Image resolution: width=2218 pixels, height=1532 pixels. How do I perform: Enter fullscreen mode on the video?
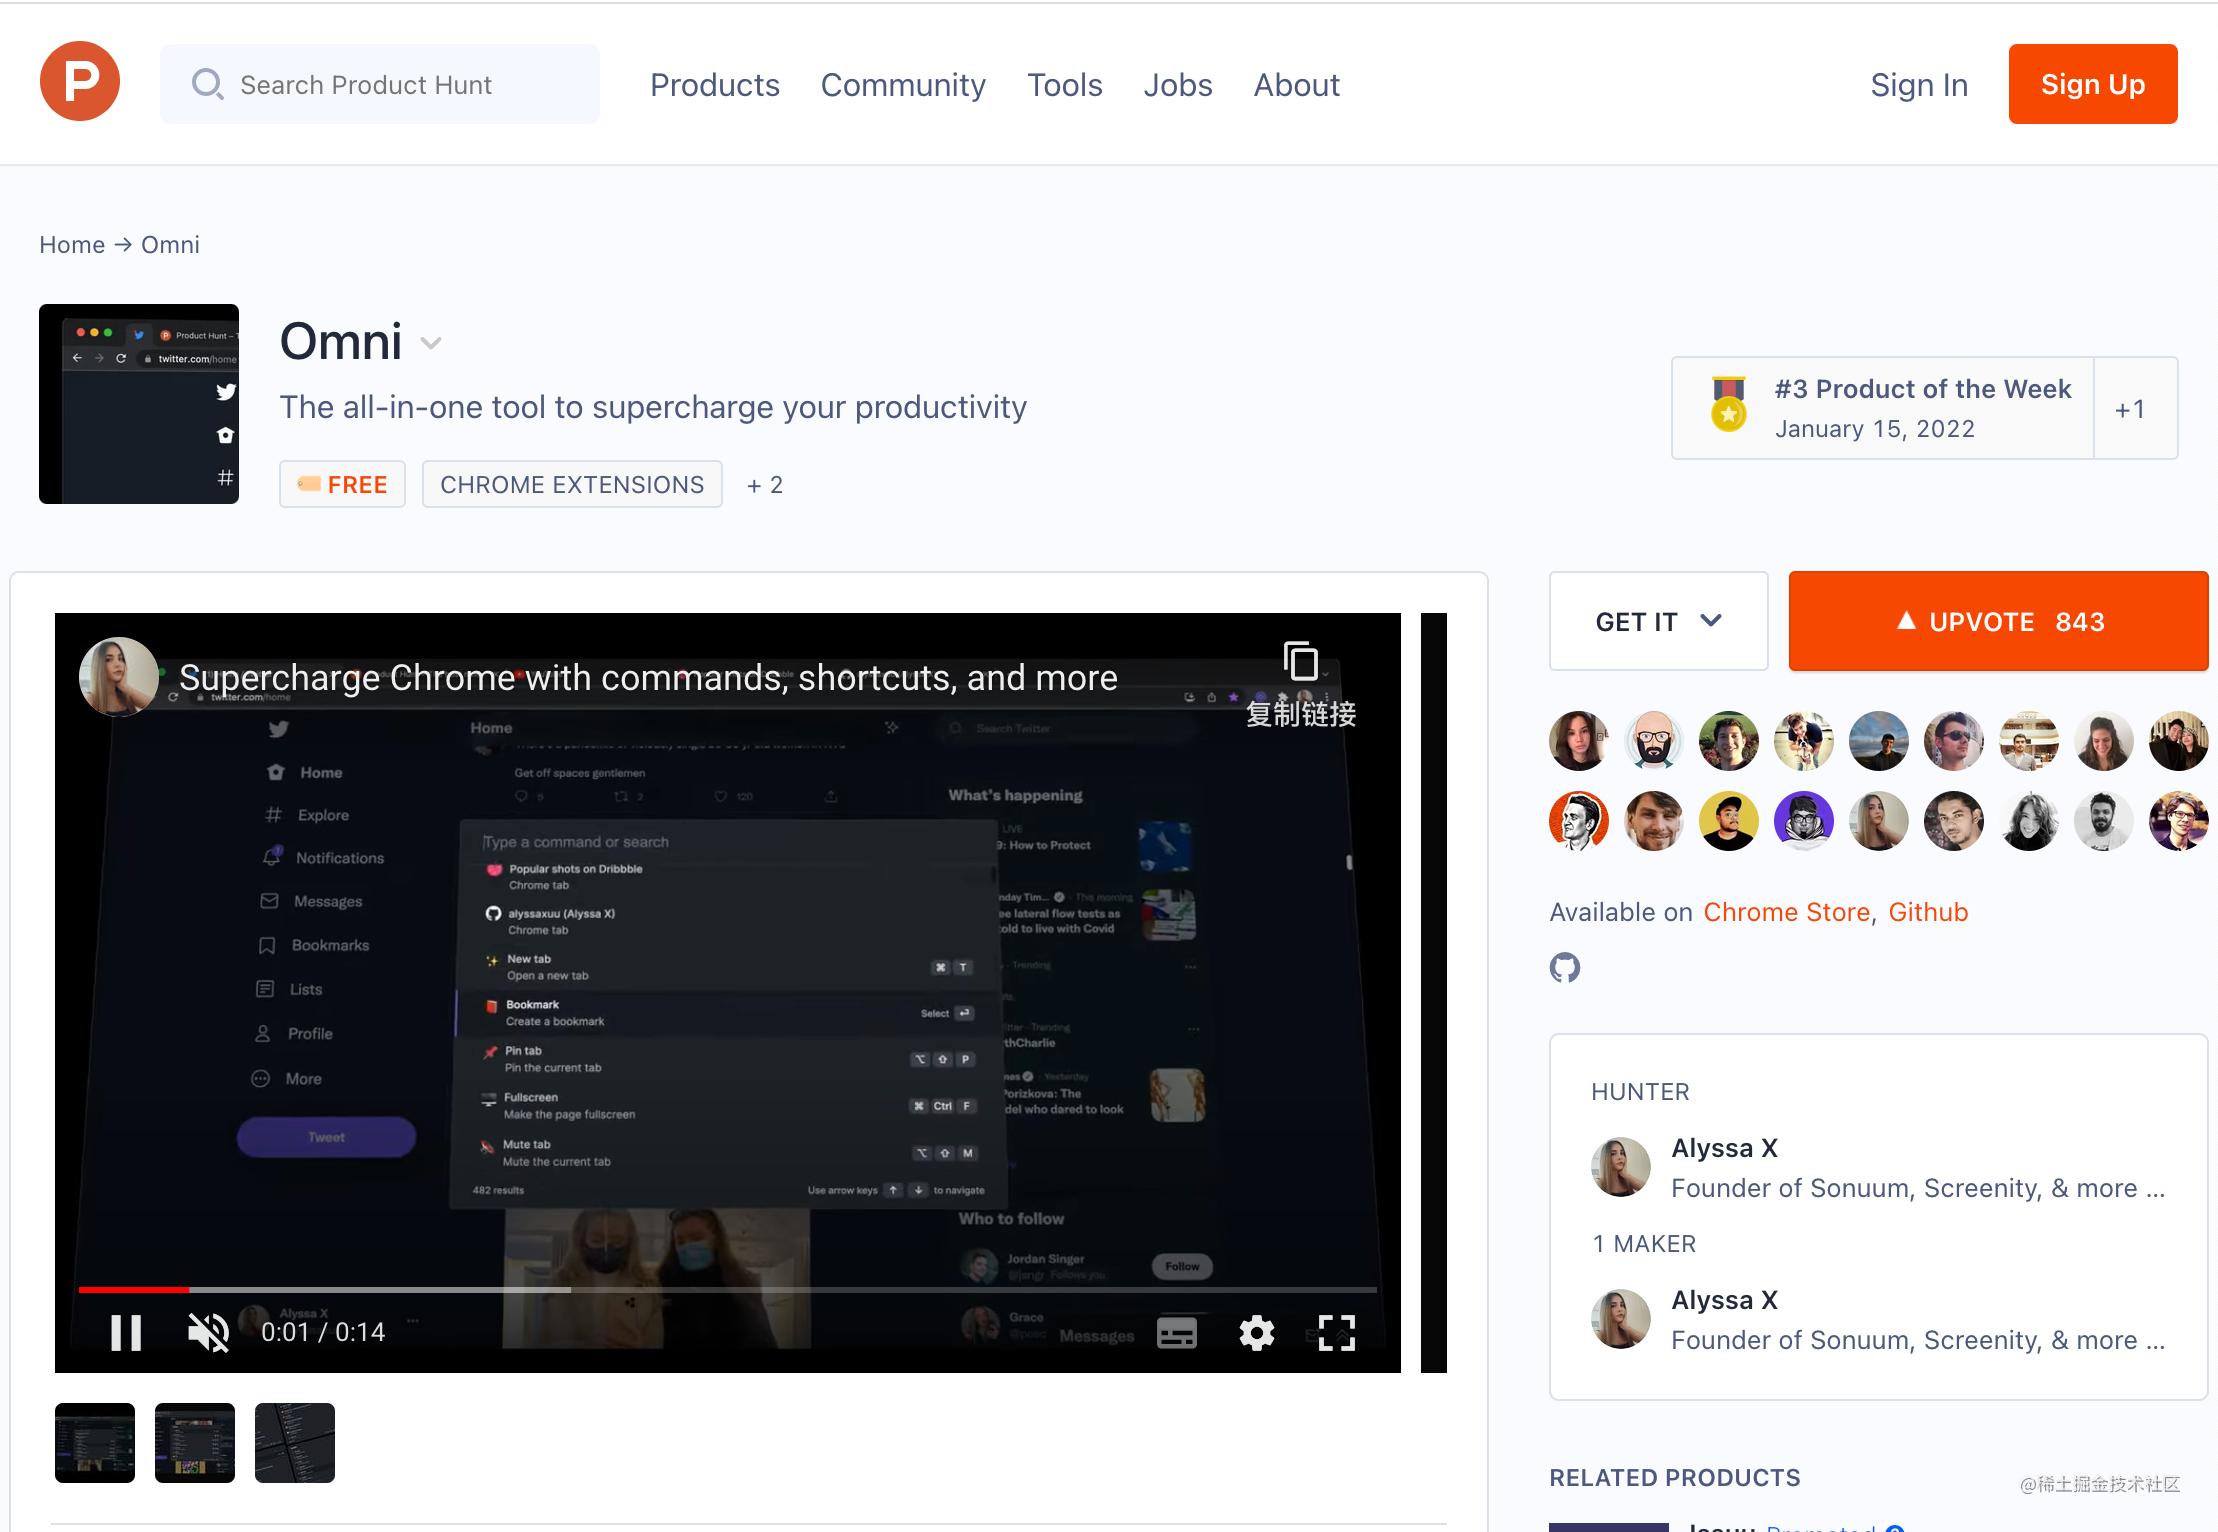(x=1336, y=1333)
